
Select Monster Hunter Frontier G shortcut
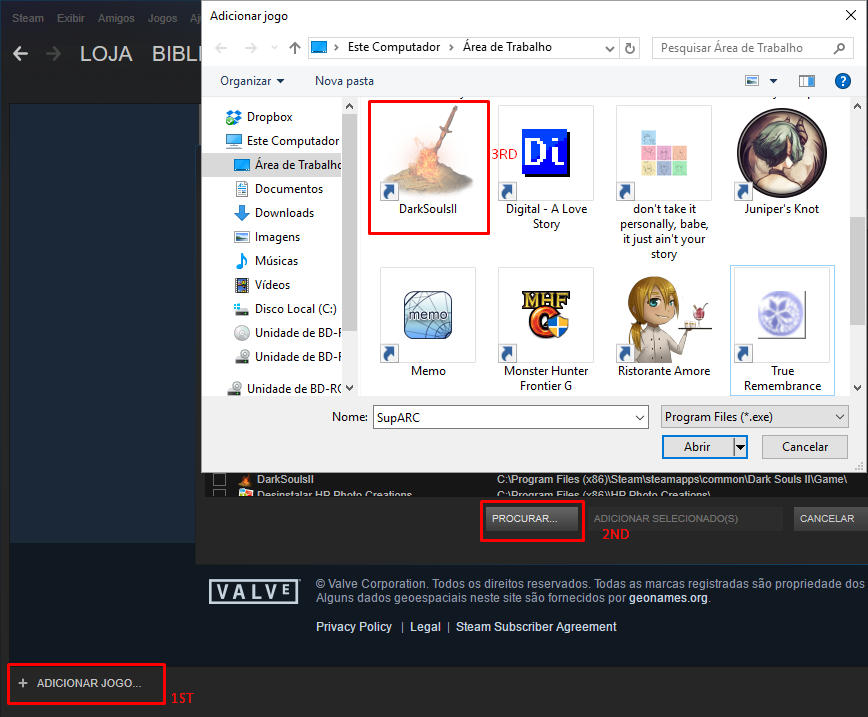point(546,331)
